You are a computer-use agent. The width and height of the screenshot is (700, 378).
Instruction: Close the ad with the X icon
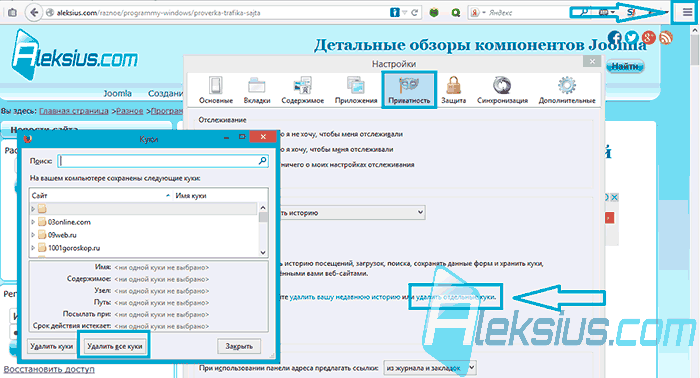pos(615,197)
